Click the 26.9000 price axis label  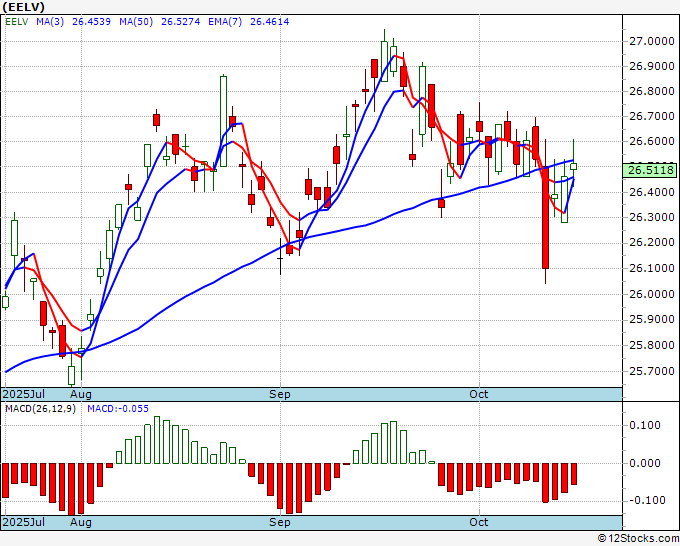click(652, 66)
